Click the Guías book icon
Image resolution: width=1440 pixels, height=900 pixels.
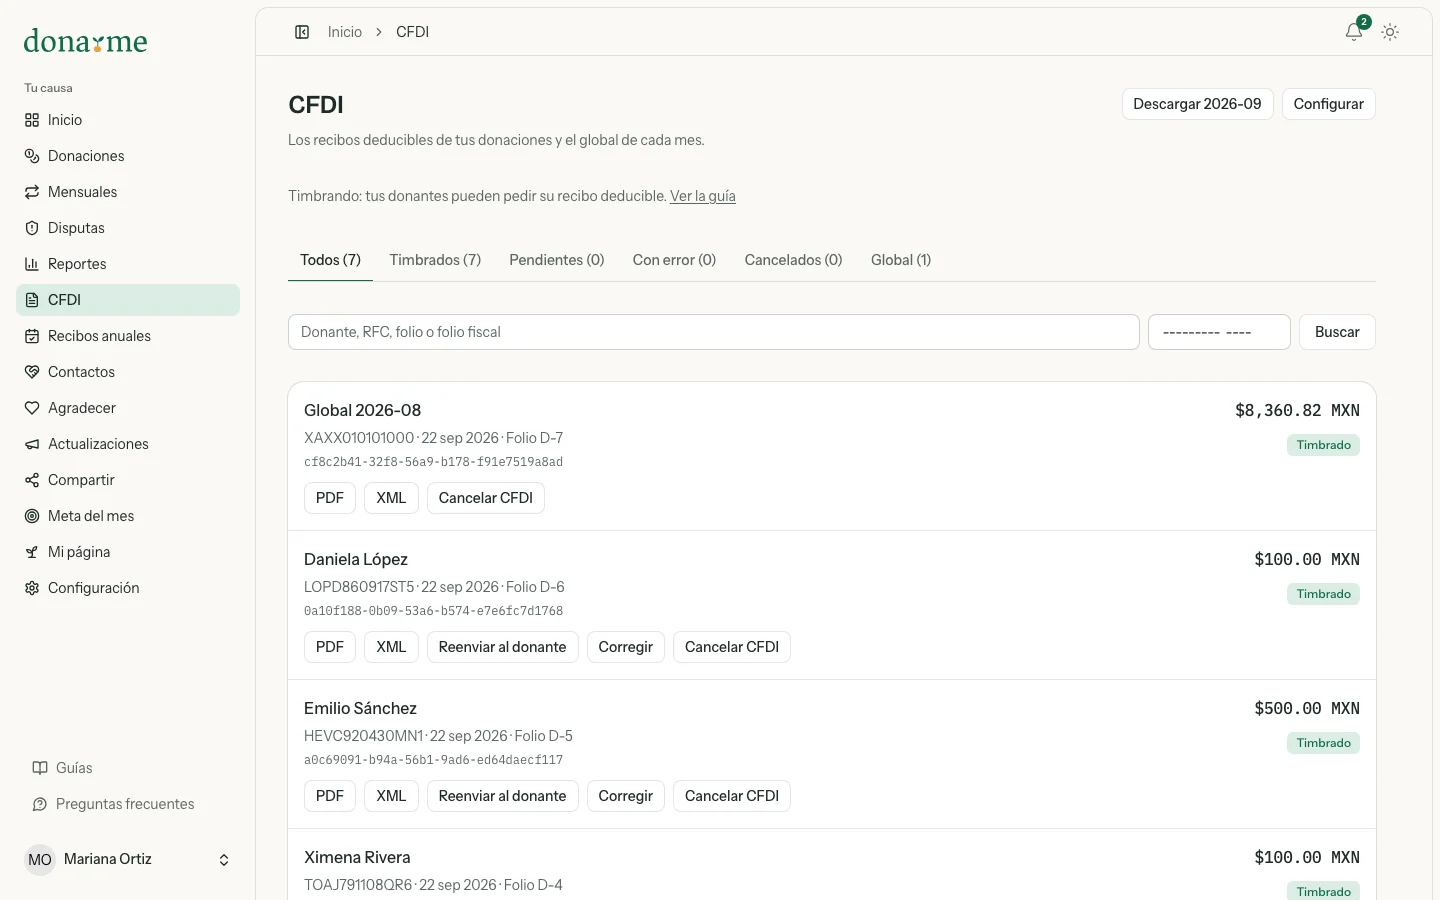[x=40, y=768]
